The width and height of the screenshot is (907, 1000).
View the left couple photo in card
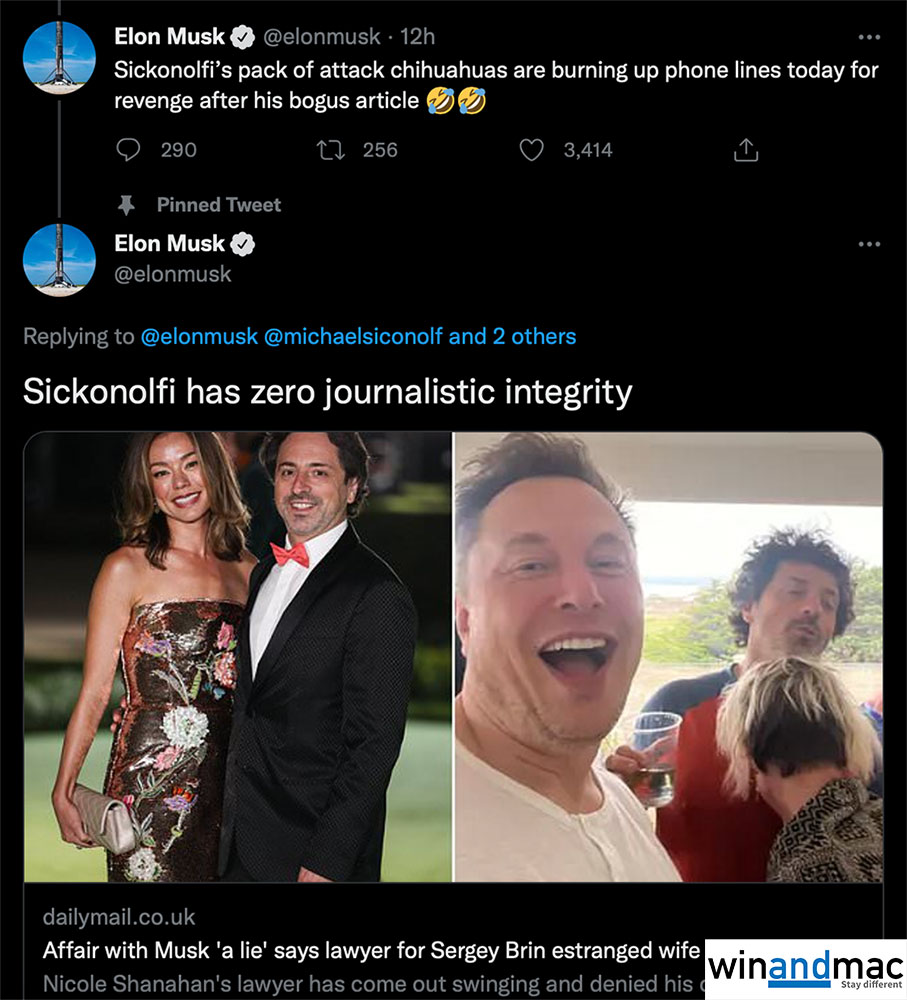point(237,657)
